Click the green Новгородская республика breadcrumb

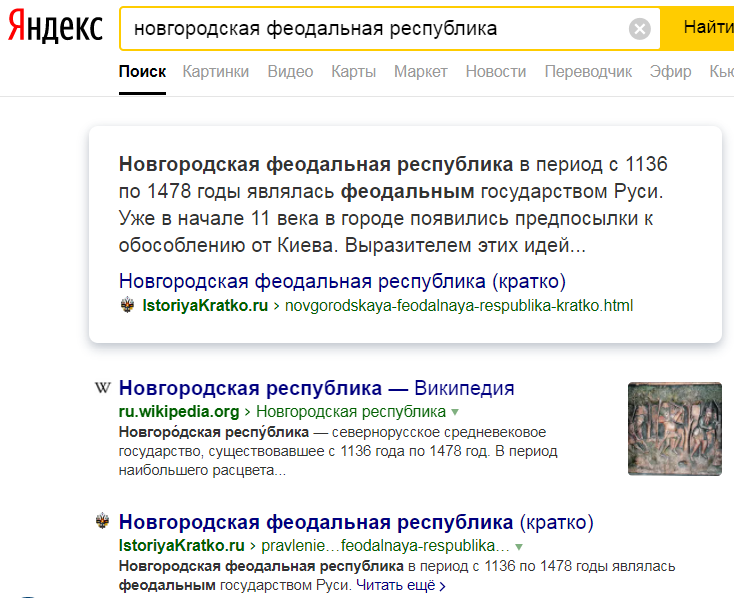click(351, 412)
